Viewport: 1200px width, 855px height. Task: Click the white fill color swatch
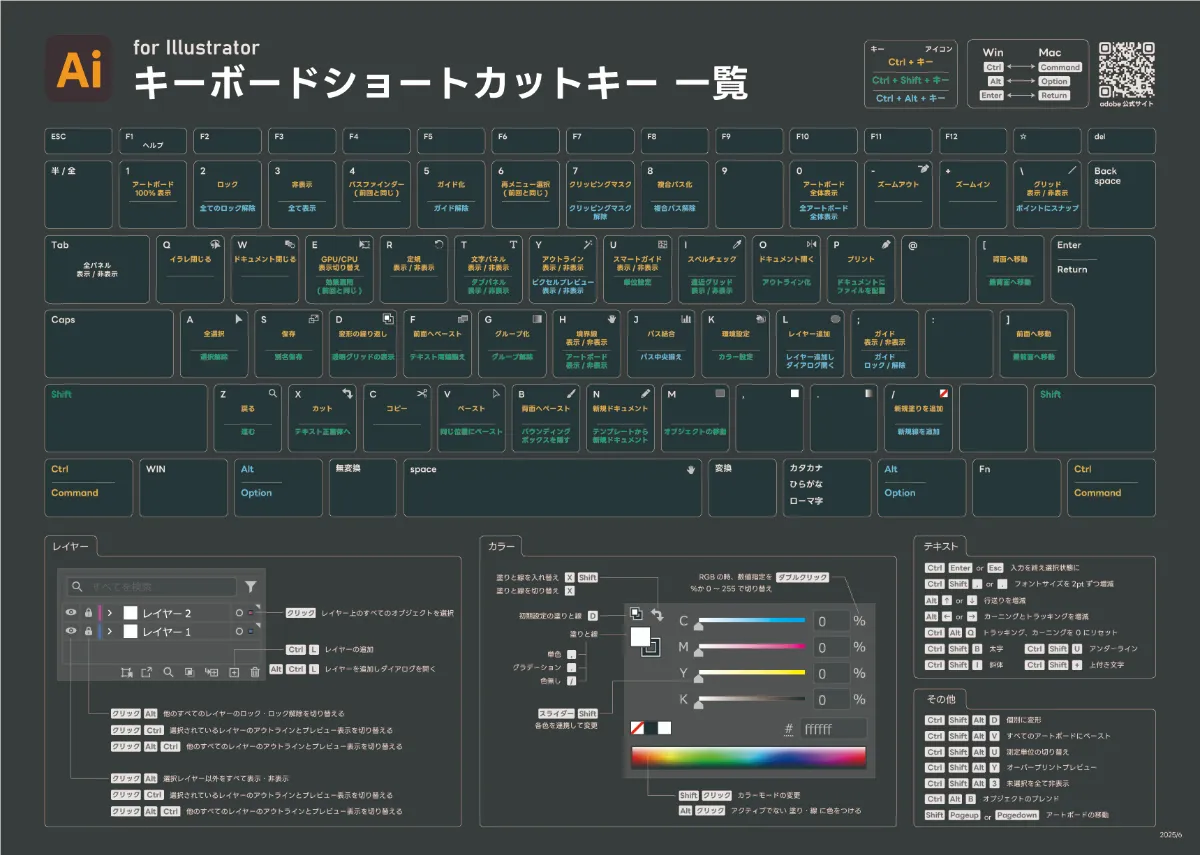tap(640, 636)
